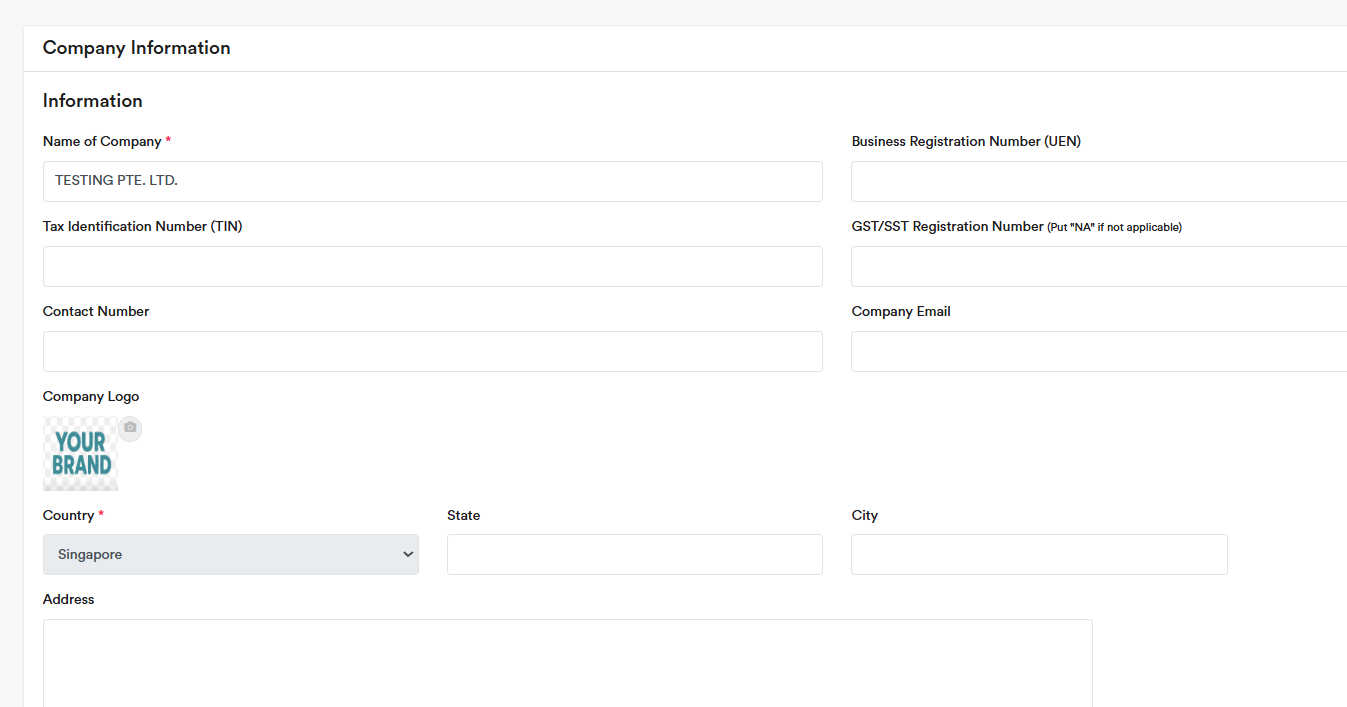
Task: Focus the Contact Number input box
Action: (432, 351)
